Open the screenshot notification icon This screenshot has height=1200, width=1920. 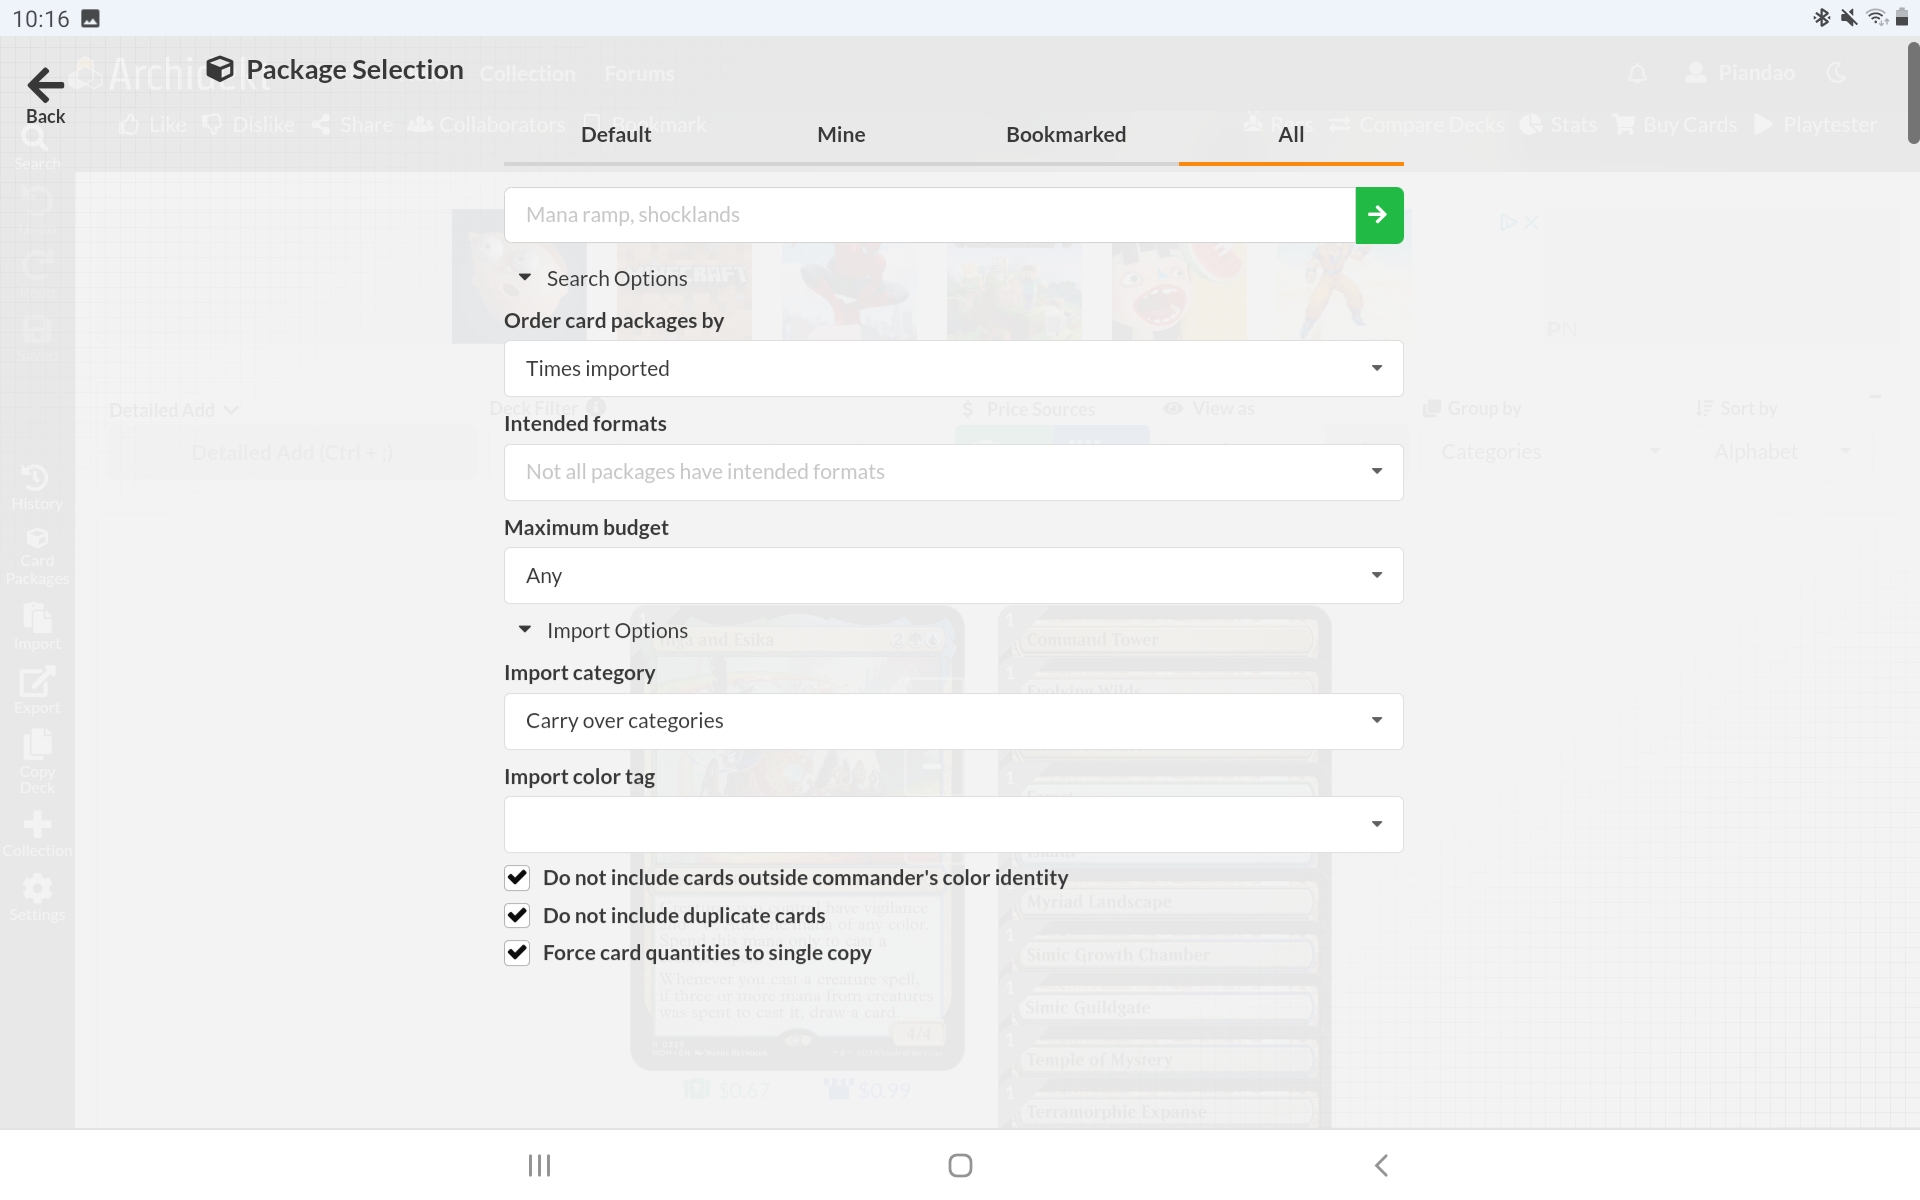(x=90, y=18)
